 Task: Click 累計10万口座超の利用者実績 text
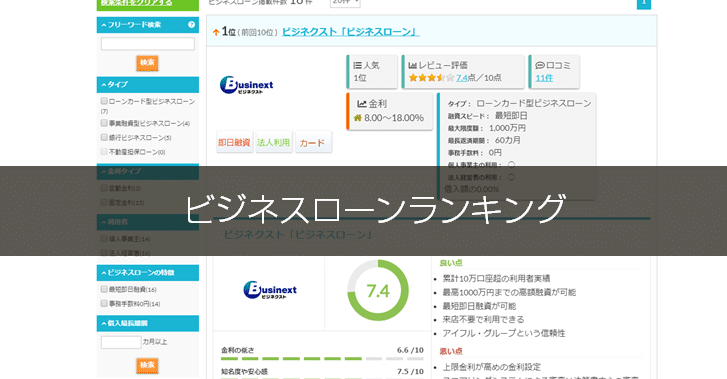(x=496, y=278)
